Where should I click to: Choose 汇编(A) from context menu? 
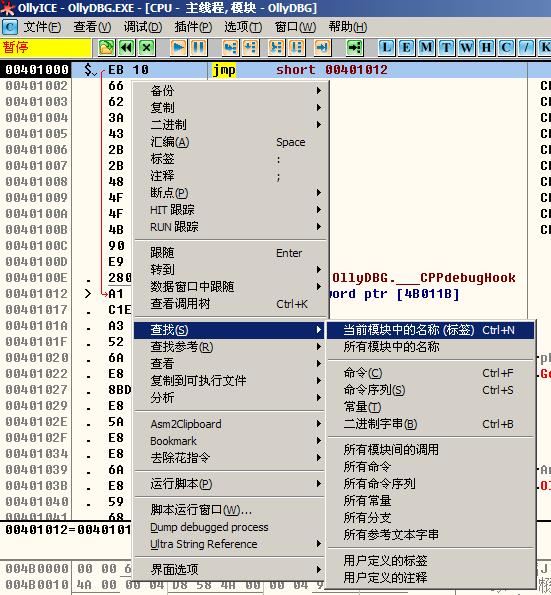tap(231, 142)
